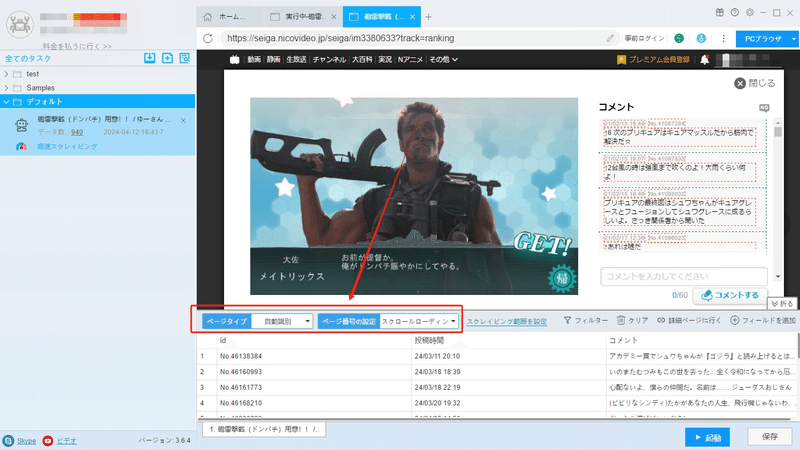Expand the Samples folder
Screen dimensions: 800x450
click(x=6, y=88)
